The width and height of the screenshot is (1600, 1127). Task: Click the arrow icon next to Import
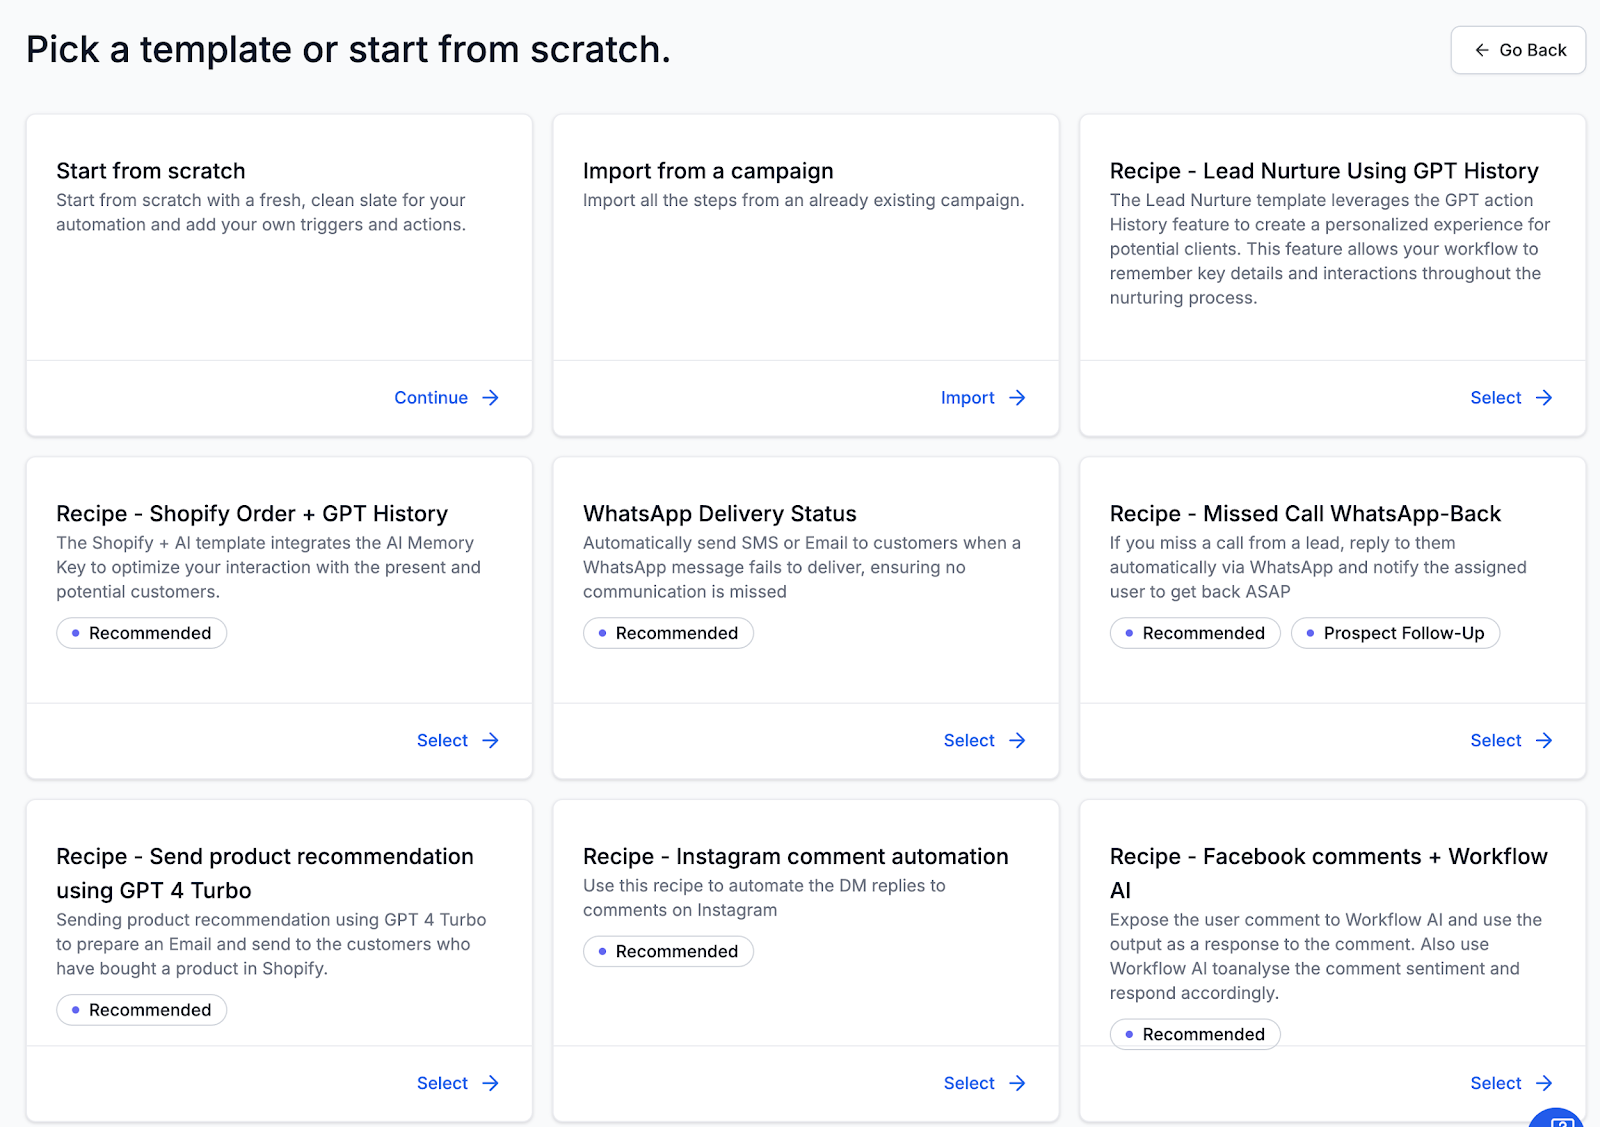1017,398
